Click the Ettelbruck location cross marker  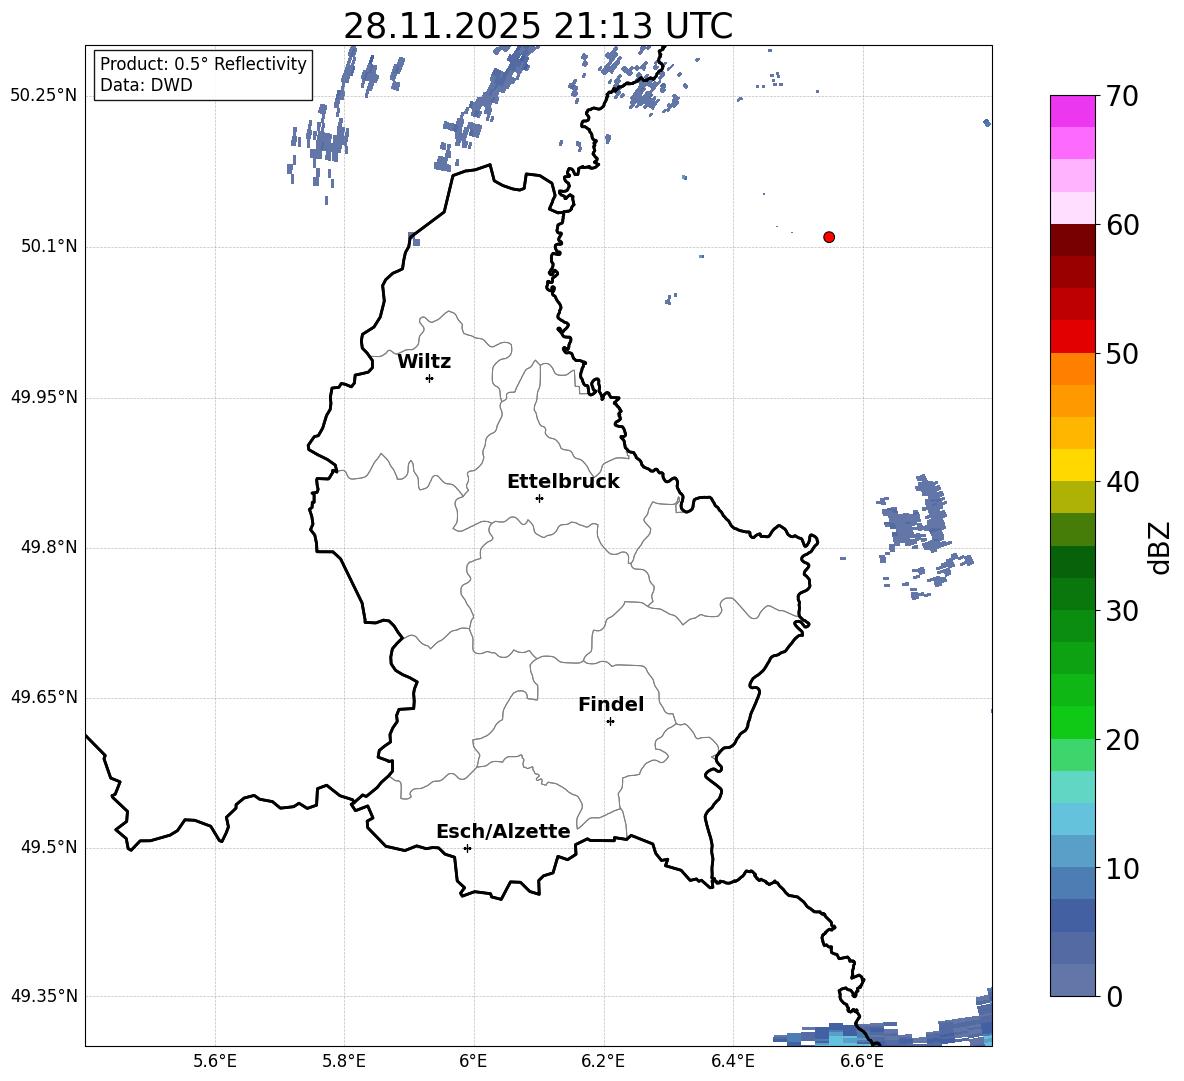tap(539, 498)
